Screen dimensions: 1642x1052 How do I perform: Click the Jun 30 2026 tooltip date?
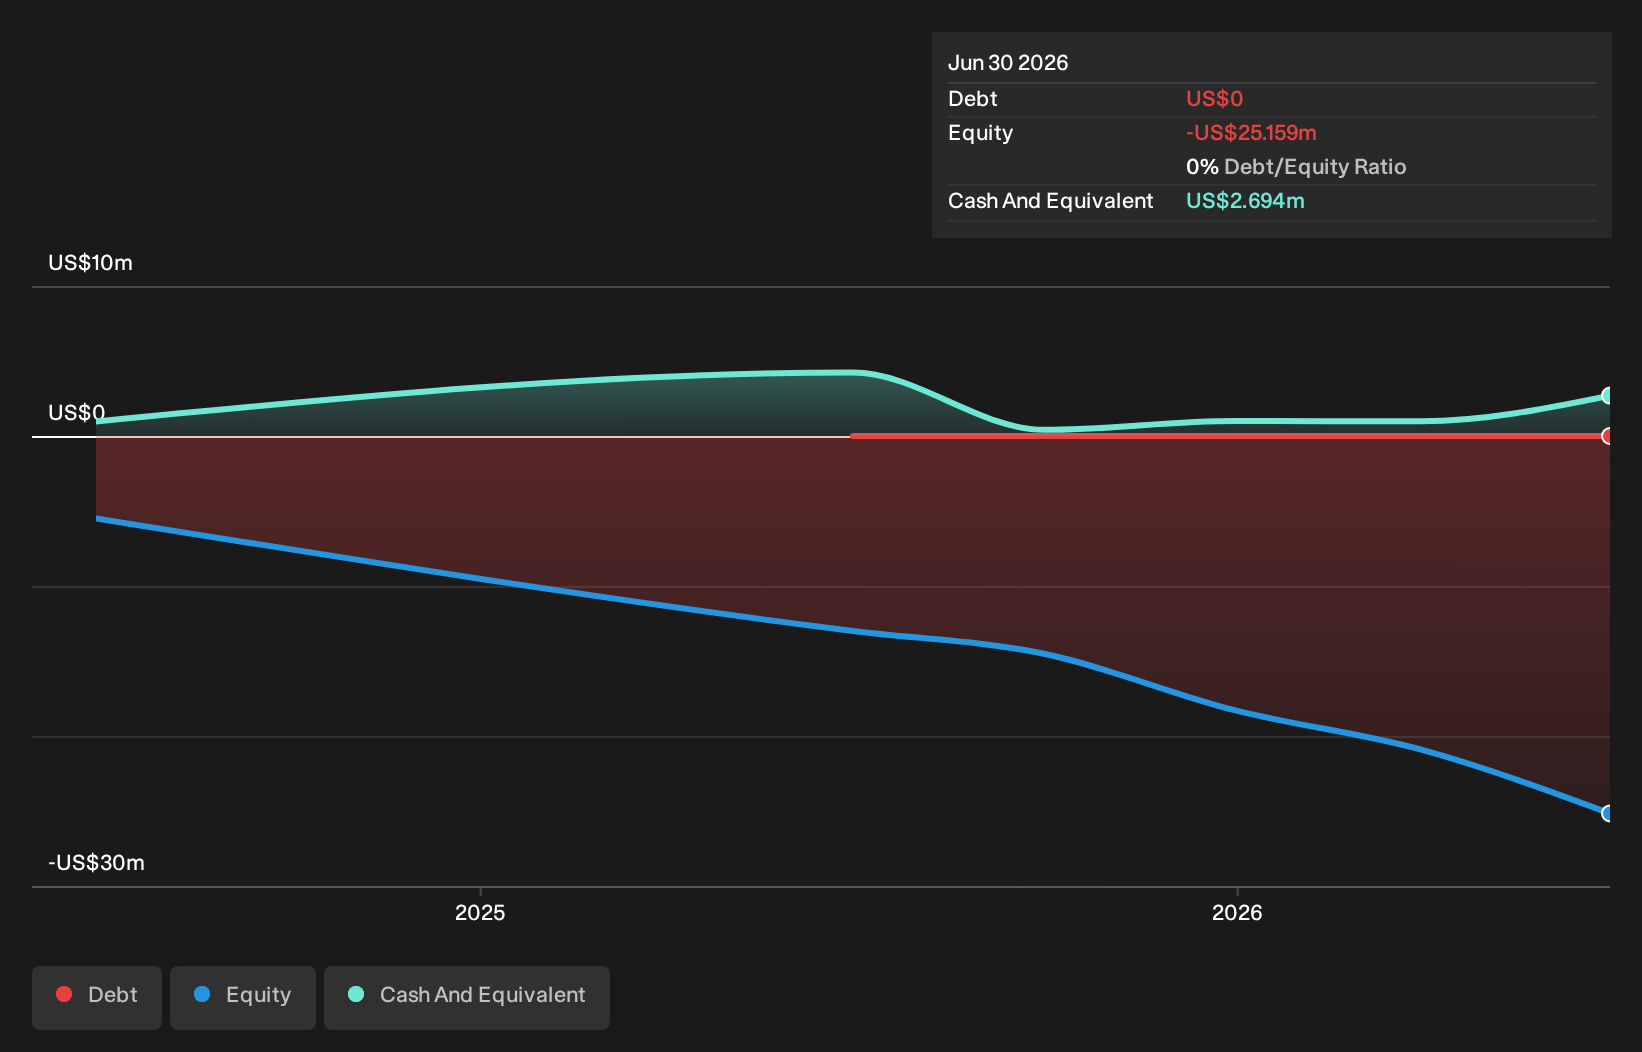pyautogui.click(x=1008, y=63)
